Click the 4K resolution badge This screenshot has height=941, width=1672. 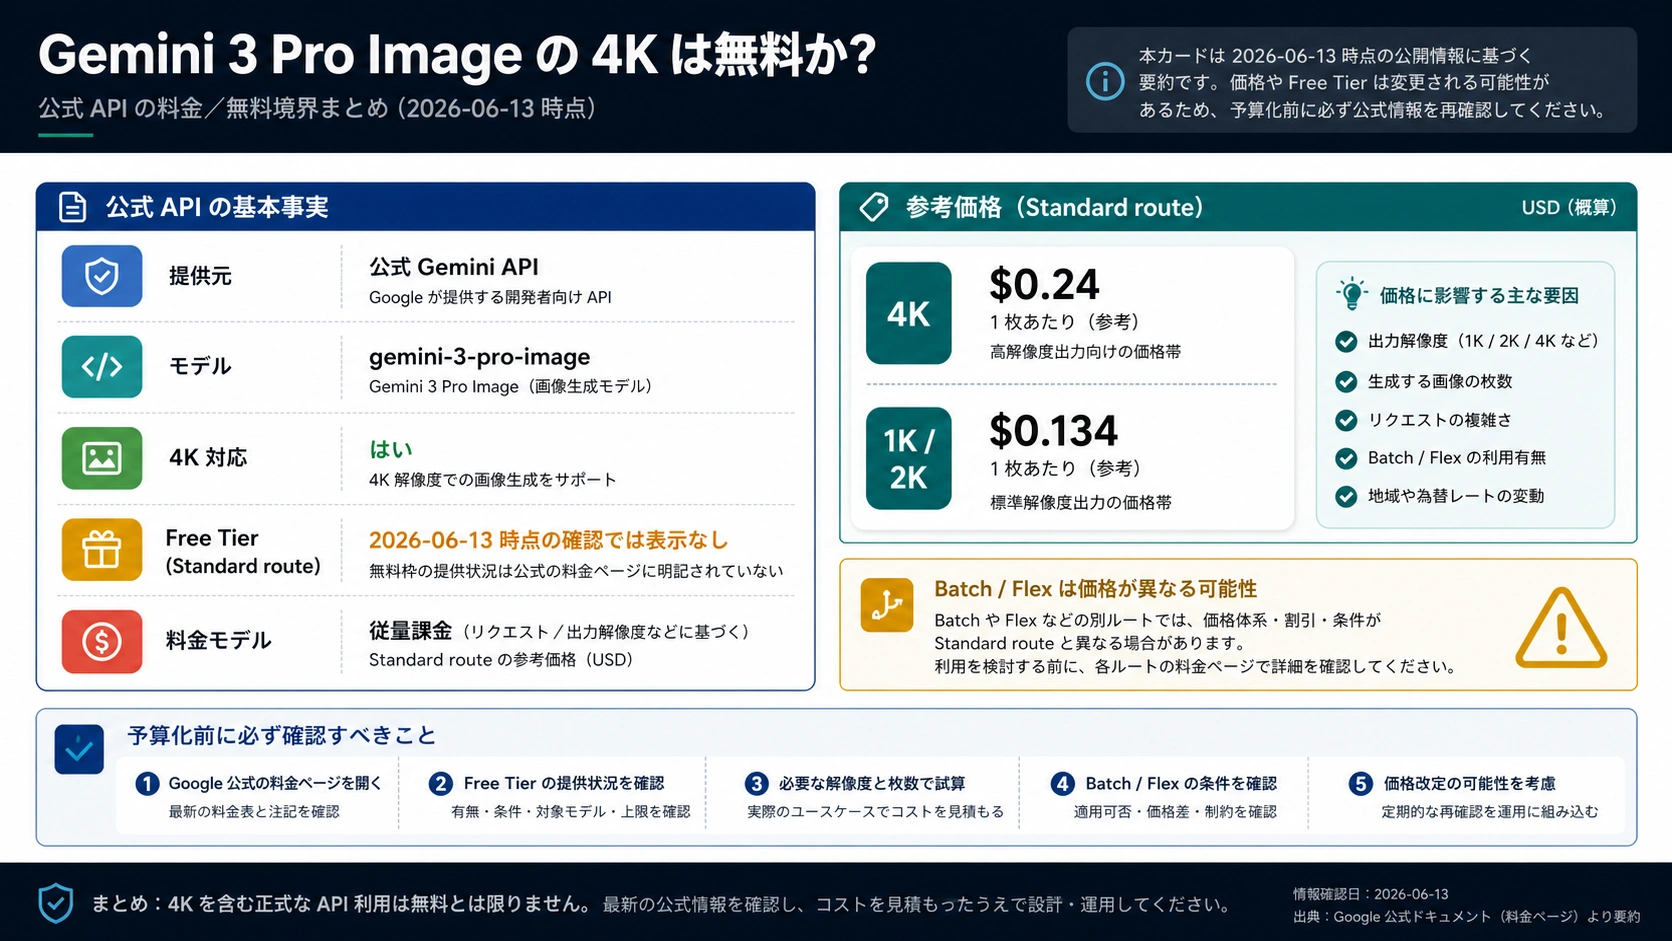coord(908,313)
